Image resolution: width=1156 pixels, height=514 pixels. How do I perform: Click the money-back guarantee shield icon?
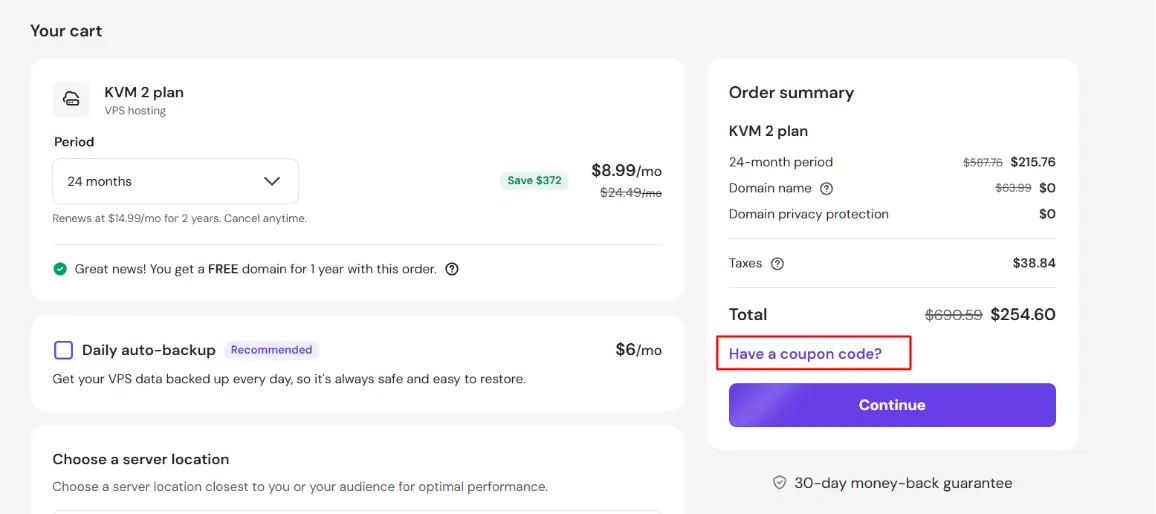(x=779, y=483)
